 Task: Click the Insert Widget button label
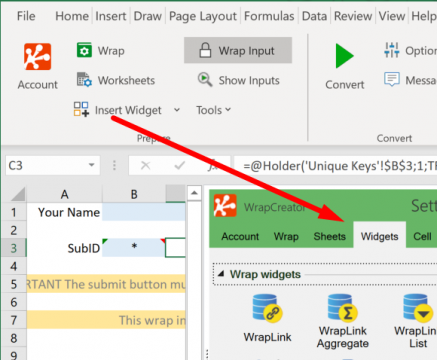(128, 110)
